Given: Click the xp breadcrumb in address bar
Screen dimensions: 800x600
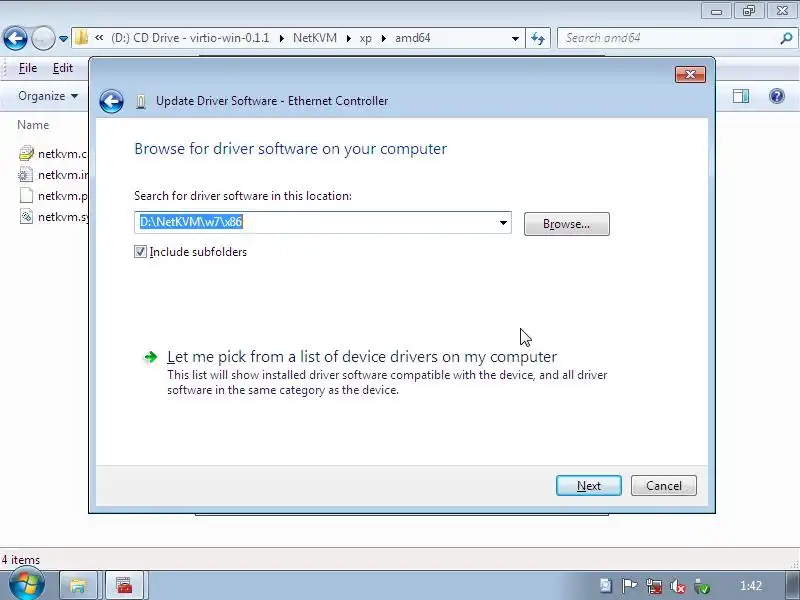Looking at the screenshot, I should [x=365, y=38].
